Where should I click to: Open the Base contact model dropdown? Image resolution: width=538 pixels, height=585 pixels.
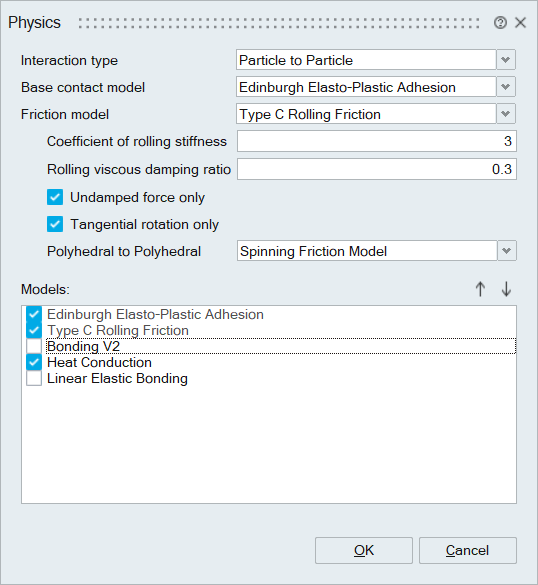click(506, 87)
